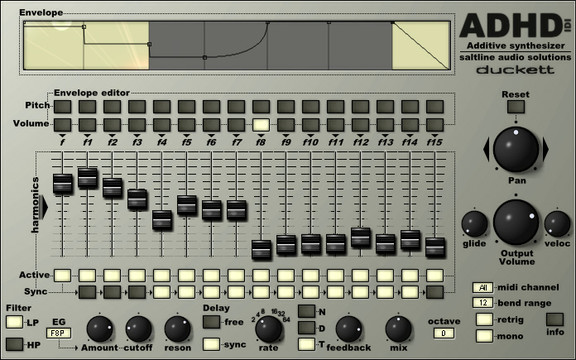Open the EG selector showing F8P
Image resolution: width=576 pixels, height=360 pixels.
58,334
